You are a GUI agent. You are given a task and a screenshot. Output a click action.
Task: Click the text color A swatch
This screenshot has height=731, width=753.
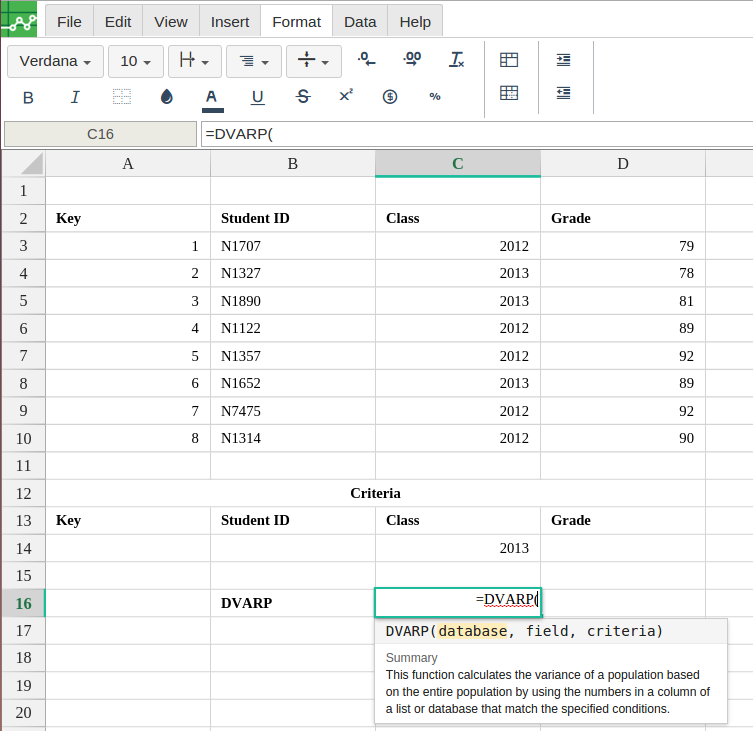(212, 97)
